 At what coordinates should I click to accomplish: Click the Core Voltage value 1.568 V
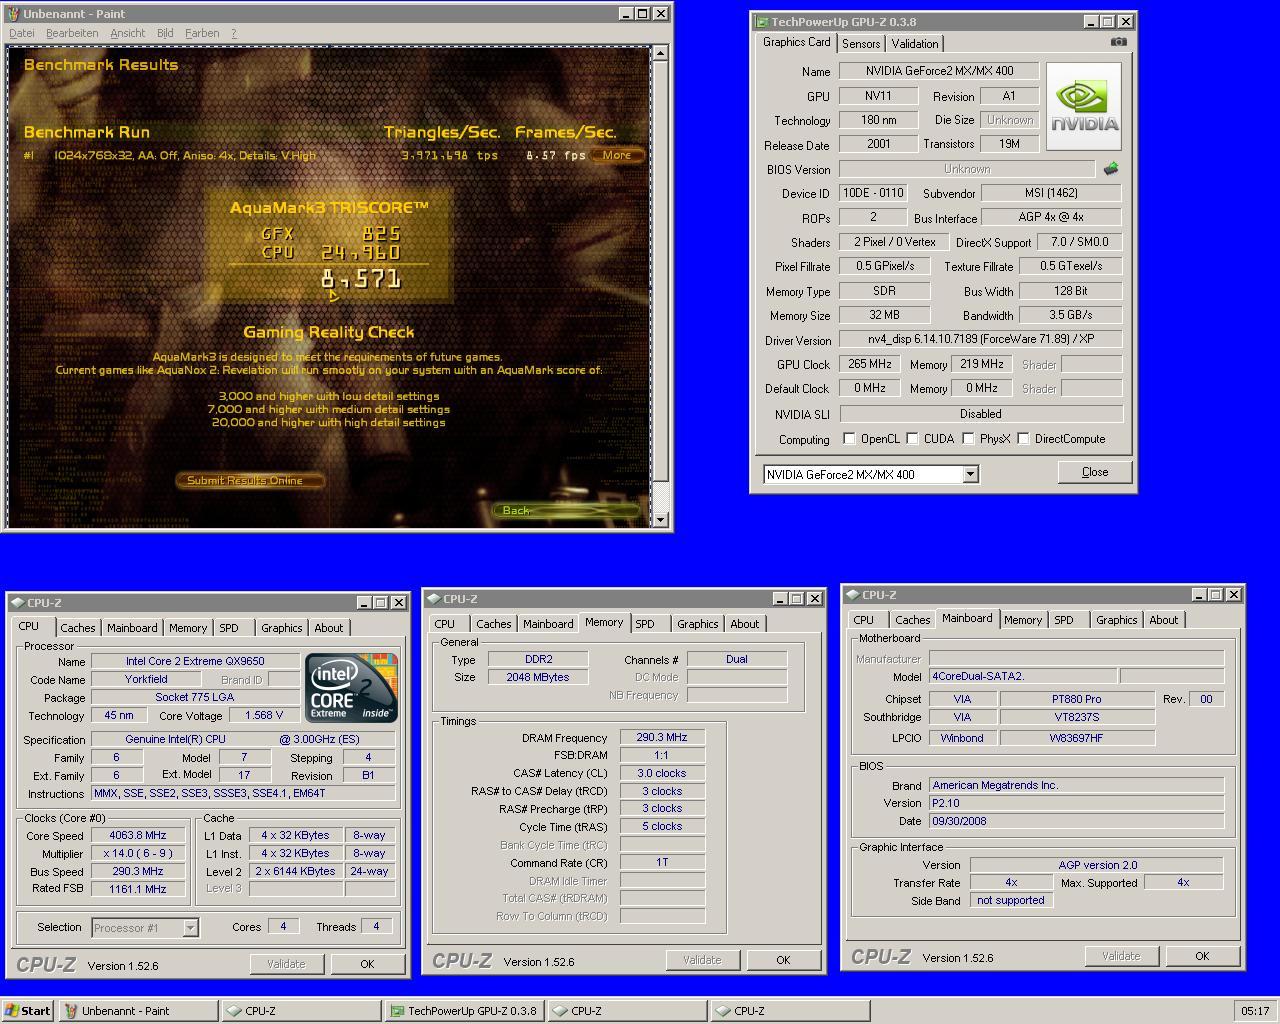coord(263,716)
